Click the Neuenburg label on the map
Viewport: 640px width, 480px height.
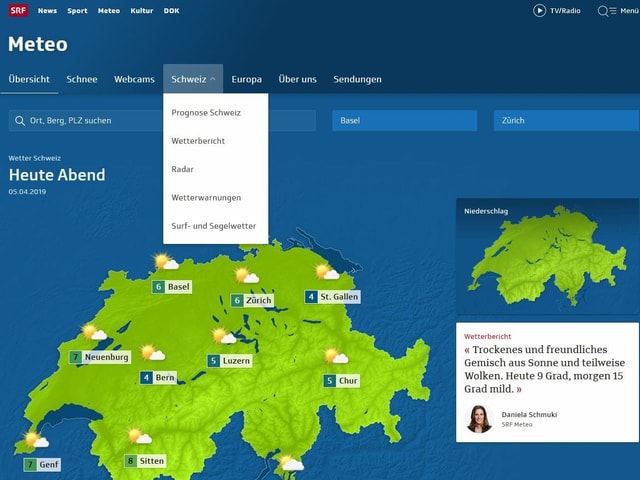(106, 357)
